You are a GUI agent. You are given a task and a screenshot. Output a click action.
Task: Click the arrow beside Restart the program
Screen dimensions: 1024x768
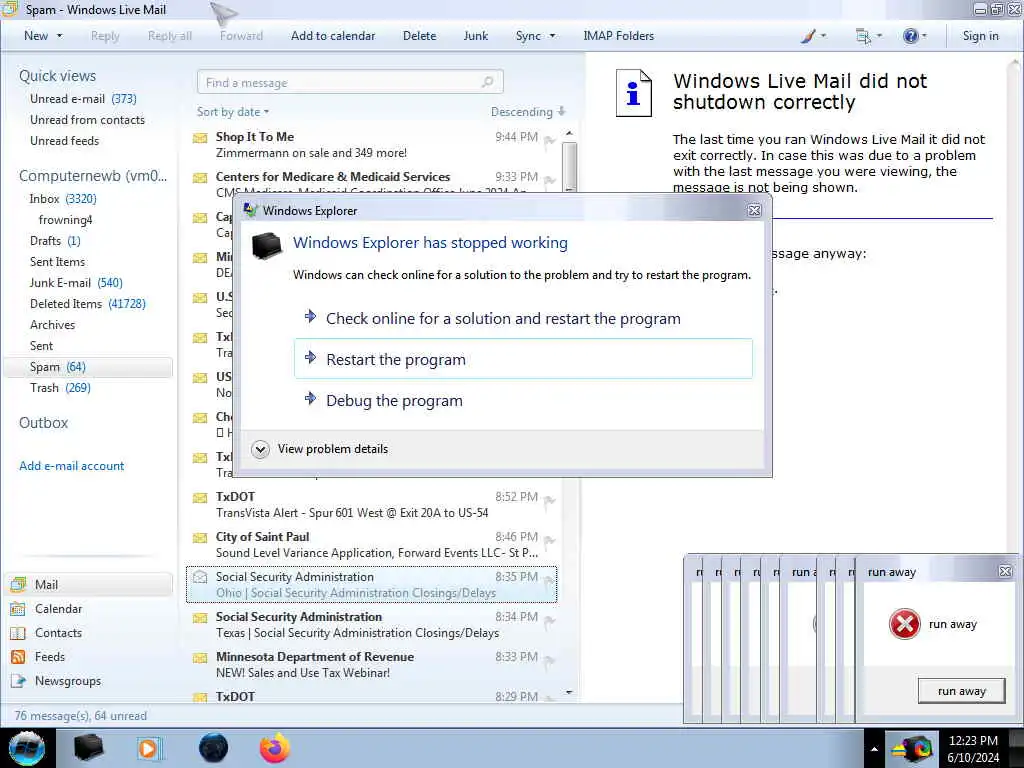tap(311, 358)
